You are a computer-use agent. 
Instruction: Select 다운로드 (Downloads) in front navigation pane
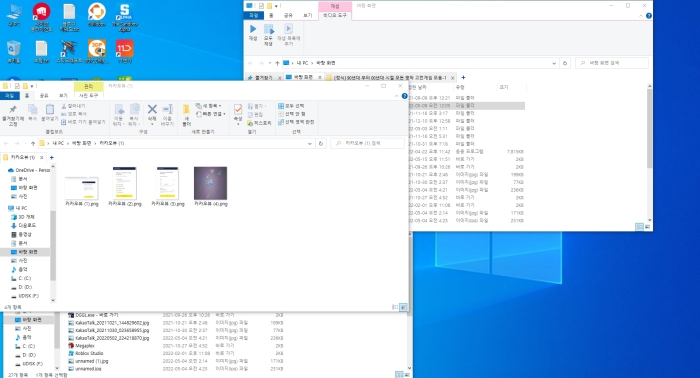pos(23,226)
